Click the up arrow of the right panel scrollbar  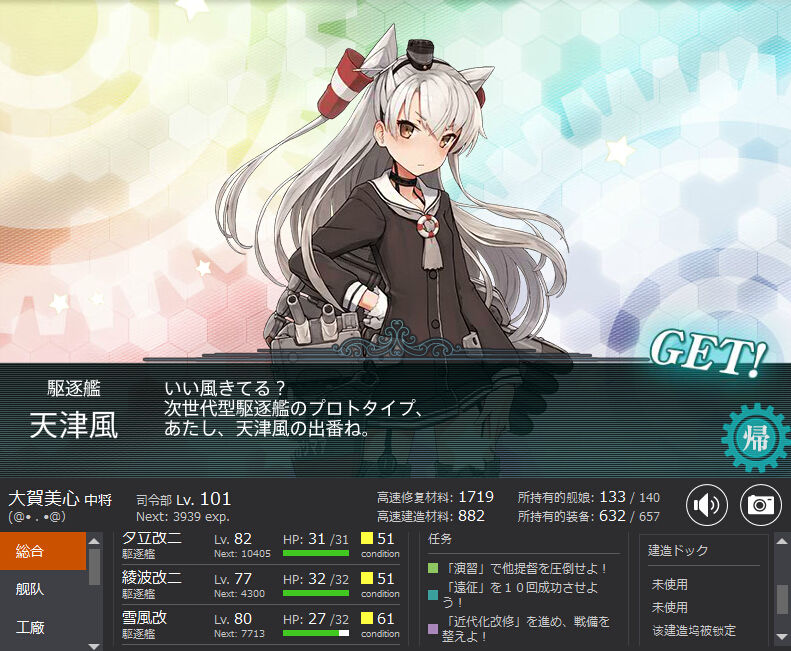coord(782,540)
